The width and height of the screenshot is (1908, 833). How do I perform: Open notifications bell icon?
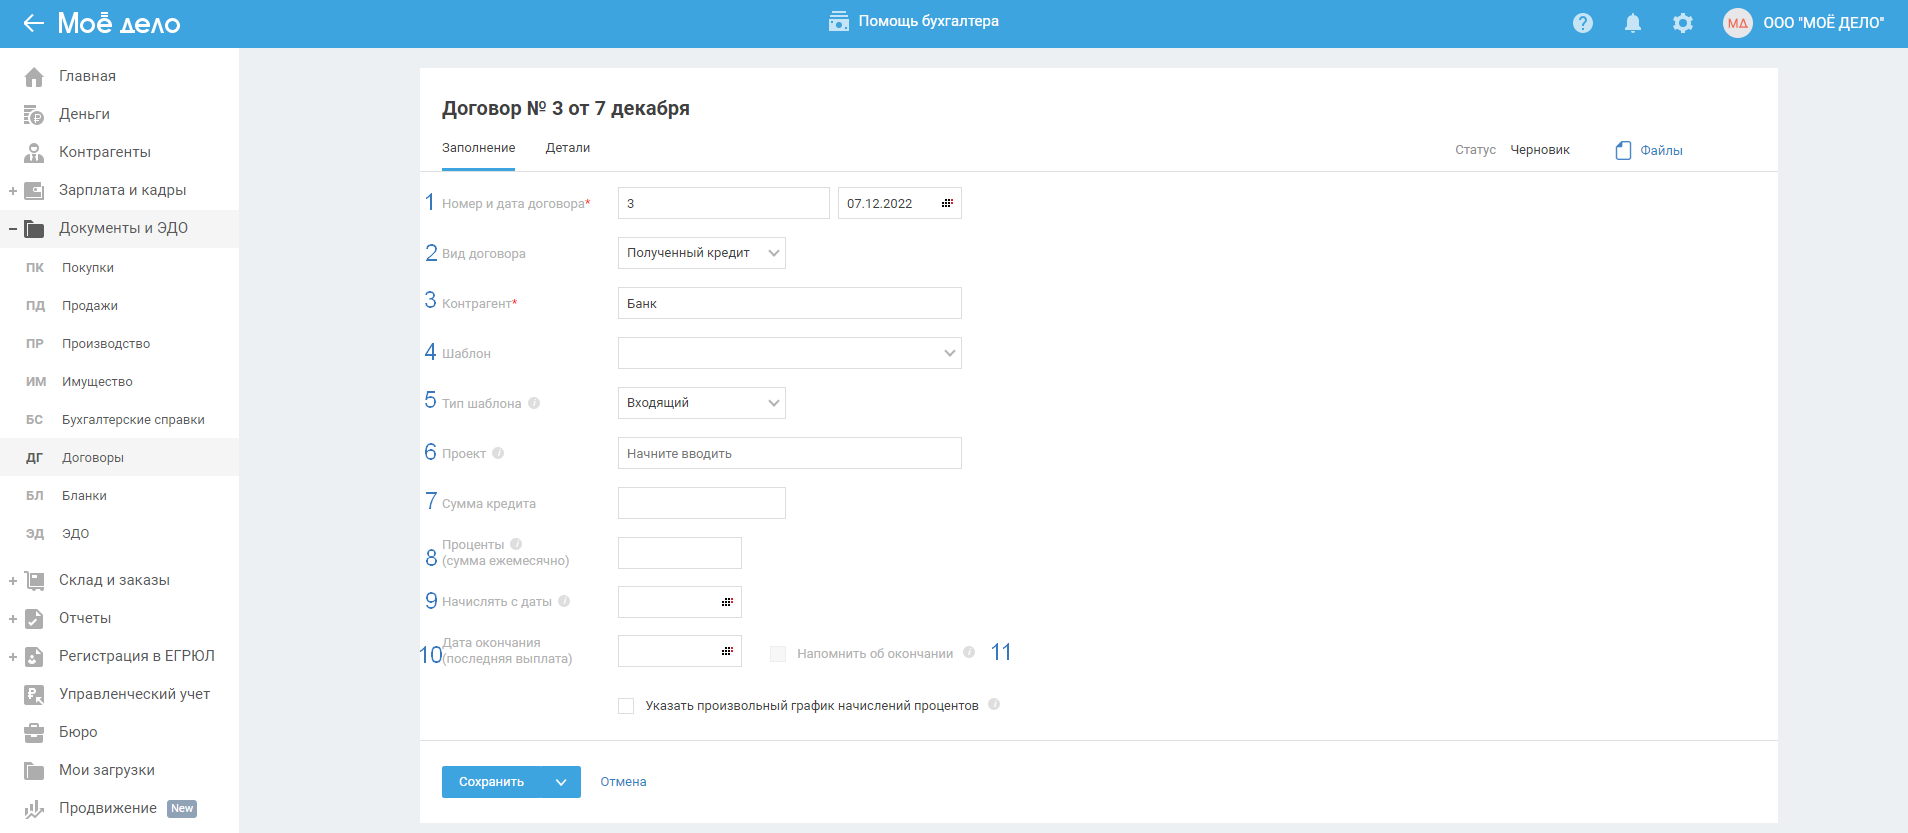tap(1633, 23)
